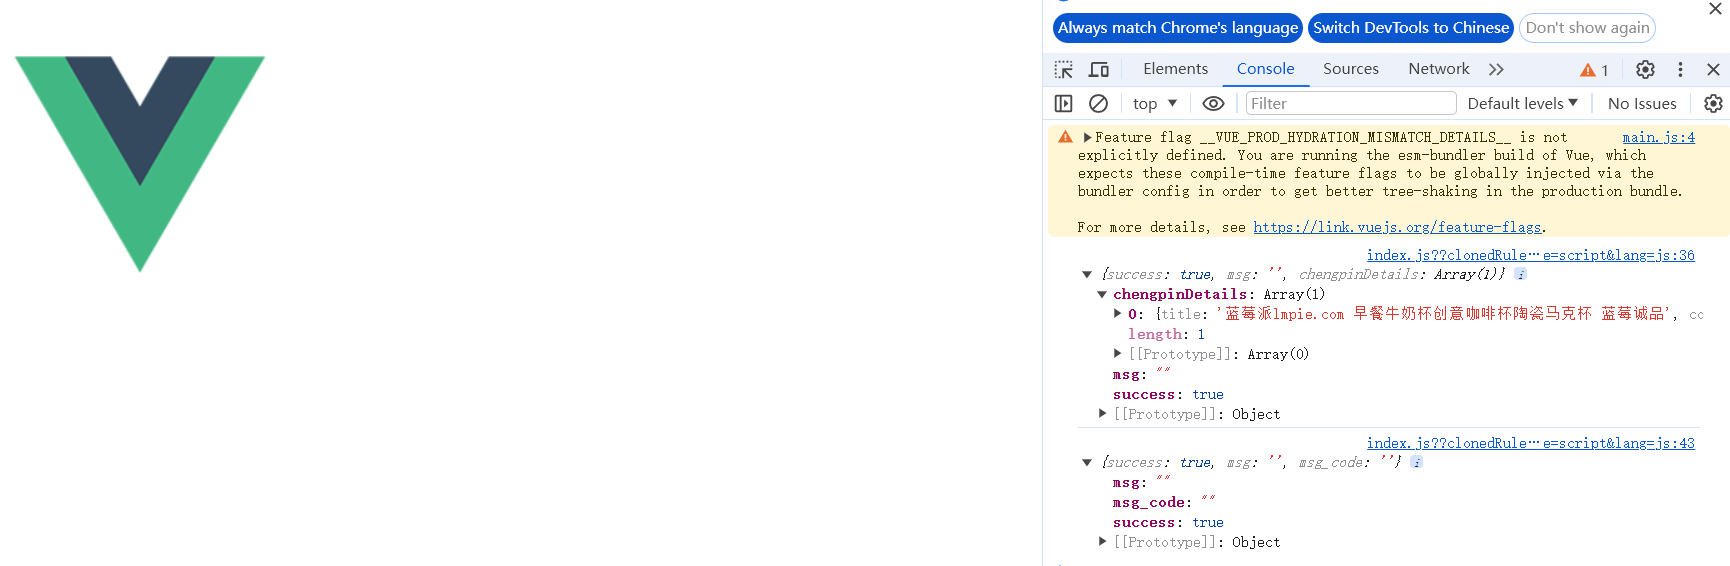Click the length: 1 property

(x=1166, y=334)
